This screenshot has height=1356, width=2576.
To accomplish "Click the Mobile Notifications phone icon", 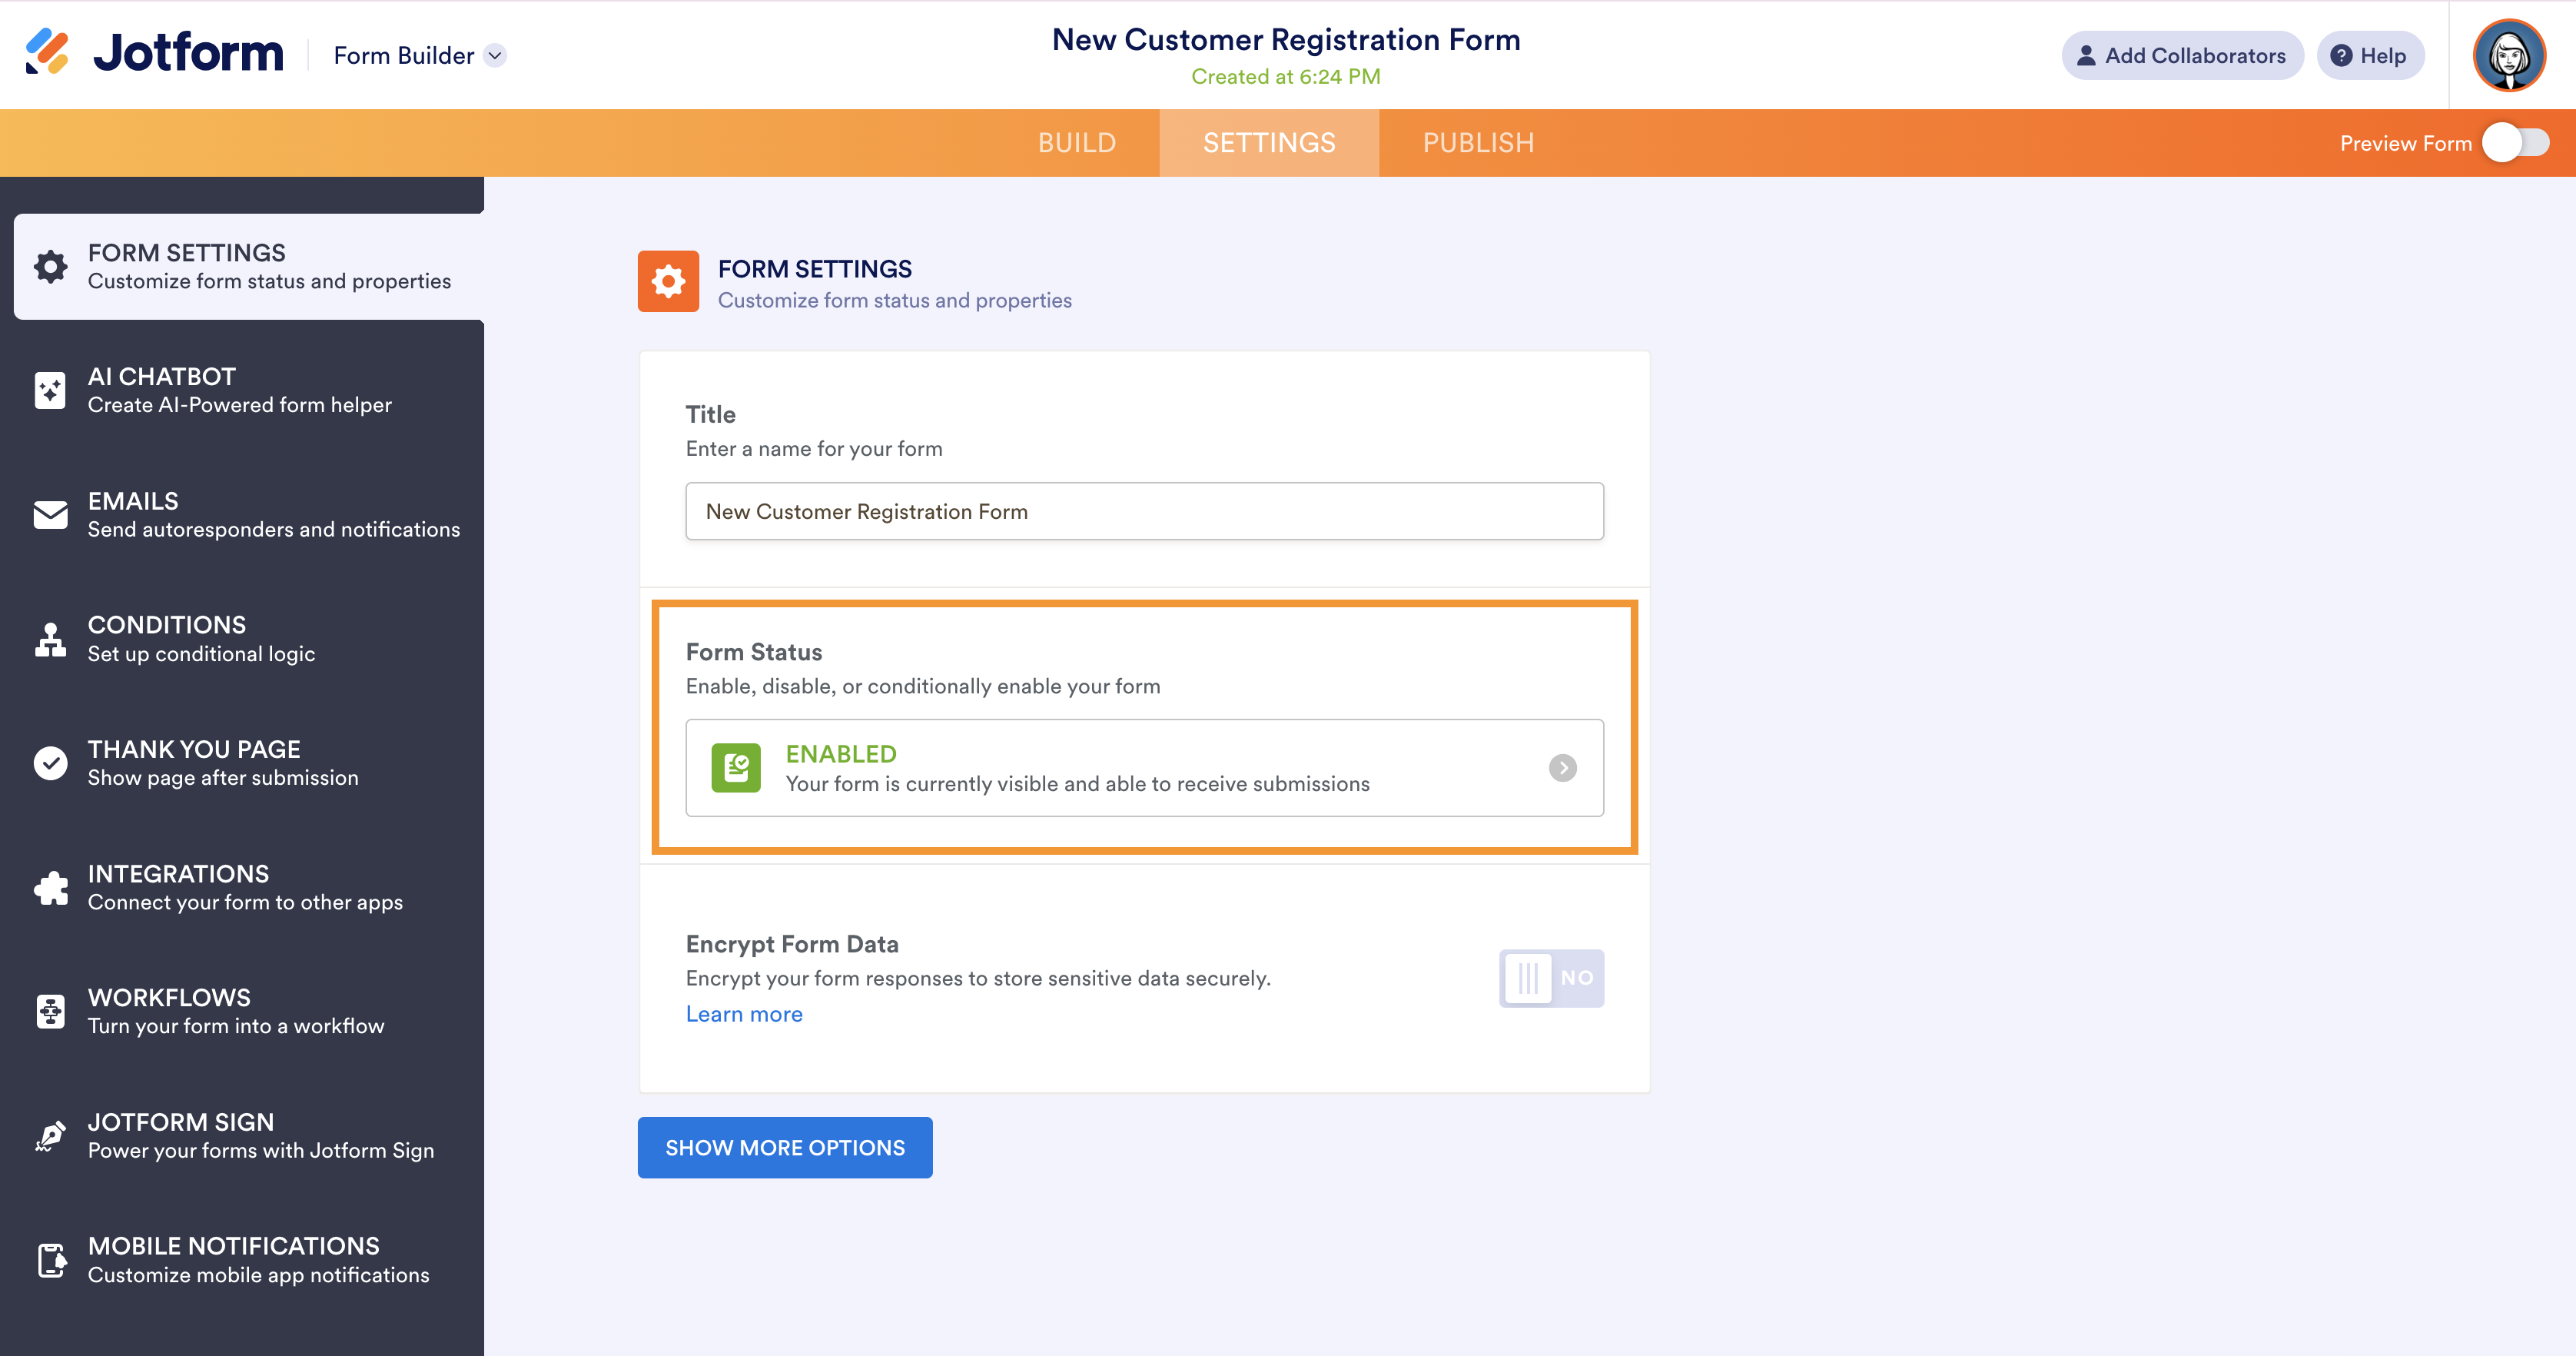I will (50, 1260).
